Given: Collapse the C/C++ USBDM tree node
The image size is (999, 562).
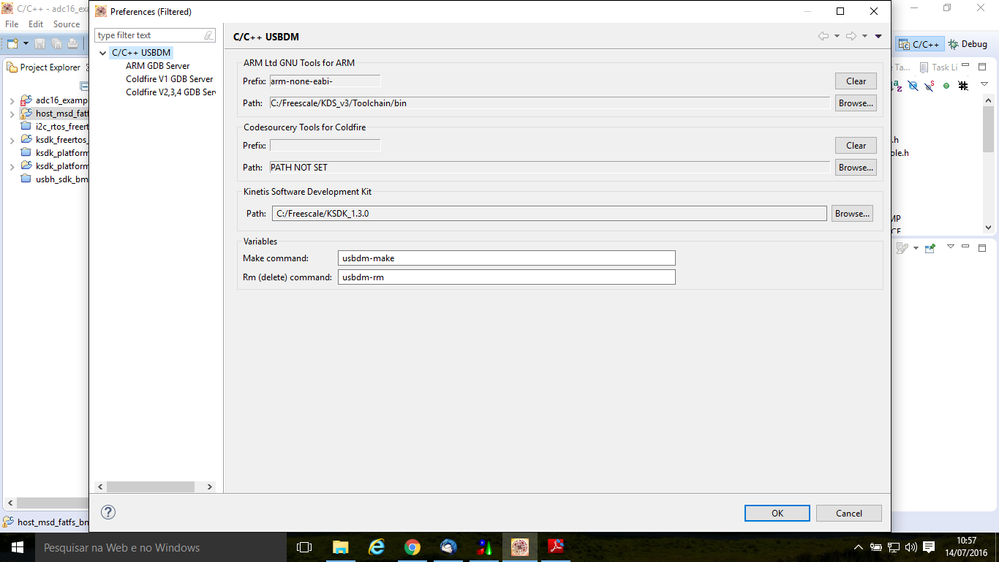Looking at the screenshot, I should tap(103, 53).
